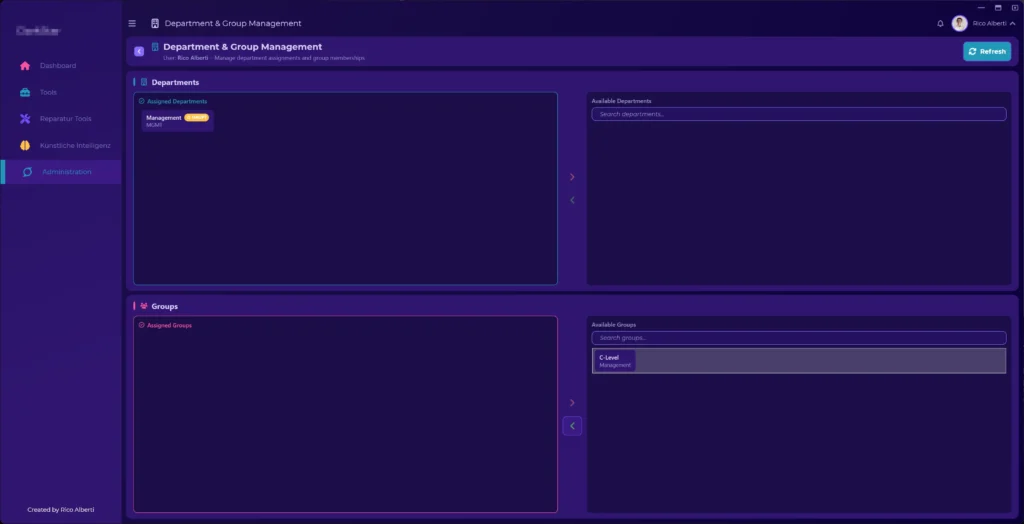Click the Search departments field

click(799, 114)
